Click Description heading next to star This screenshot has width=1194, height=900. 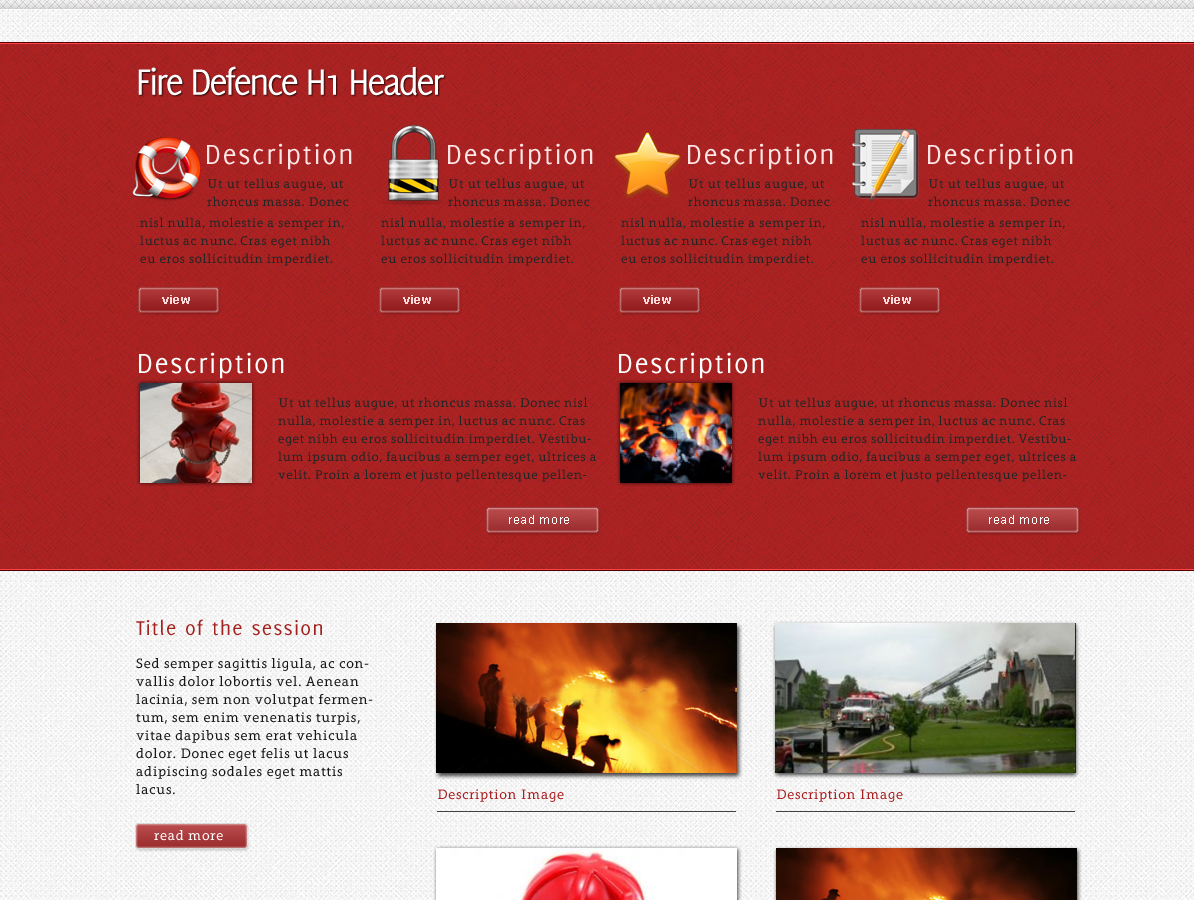click(760, 155)
